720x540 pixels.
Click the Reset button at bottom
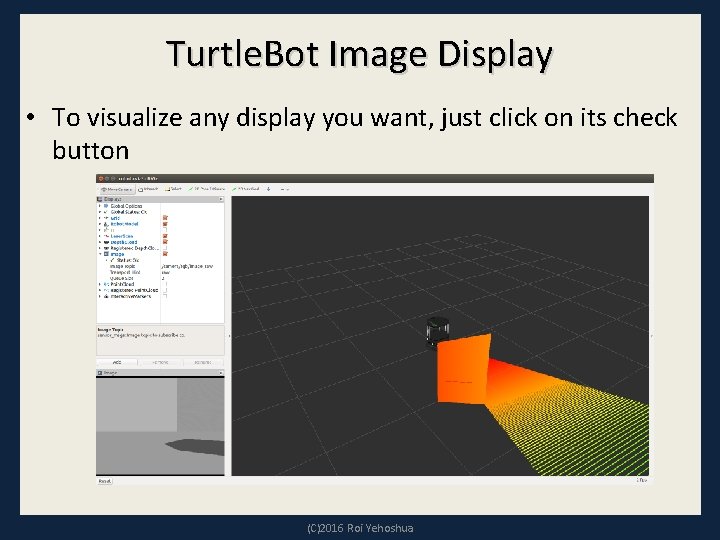(x=105, y=481)
